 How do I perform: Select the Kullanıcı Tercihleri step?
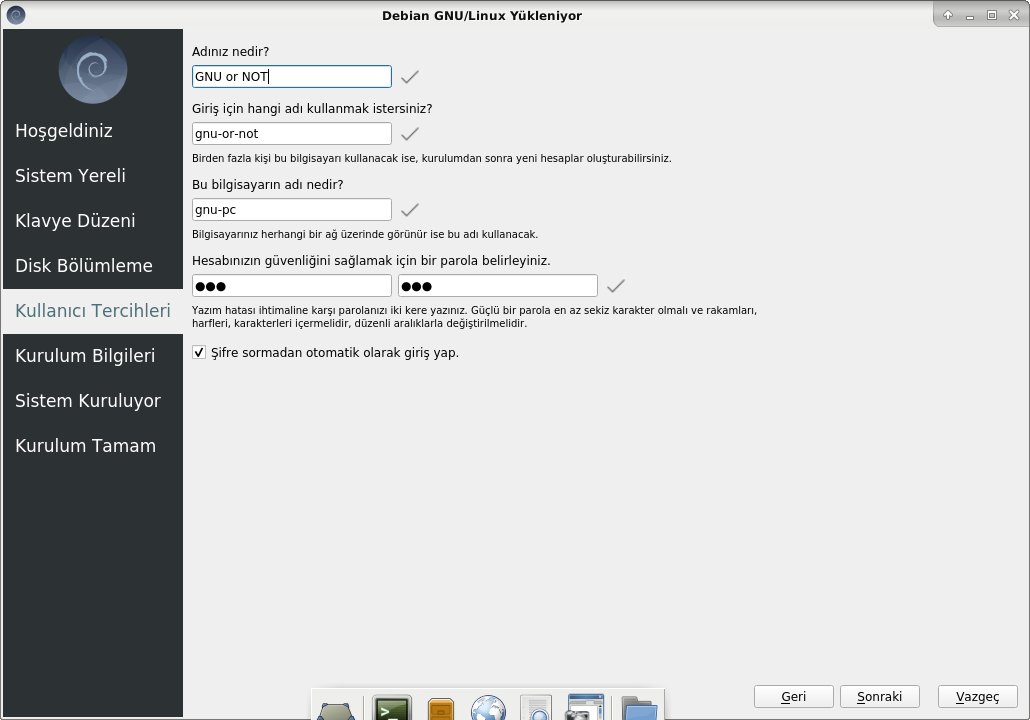(x=93, y=311)
